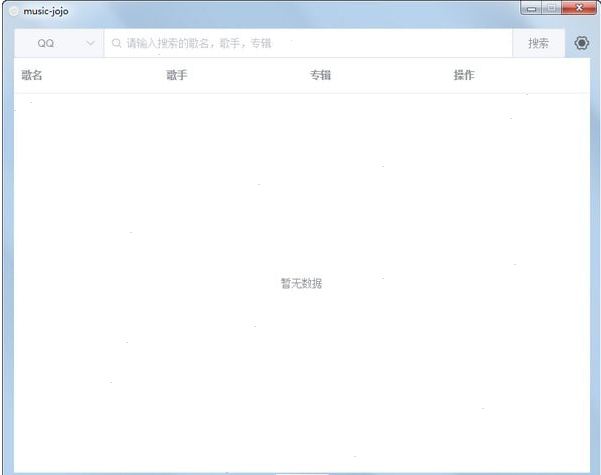Click blank header space right of 操作

click(x=540, y=75)
